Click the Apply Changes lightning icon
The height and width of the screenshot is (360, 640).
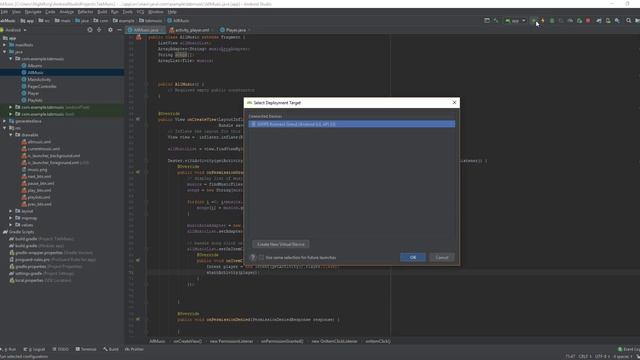(543, 20)
